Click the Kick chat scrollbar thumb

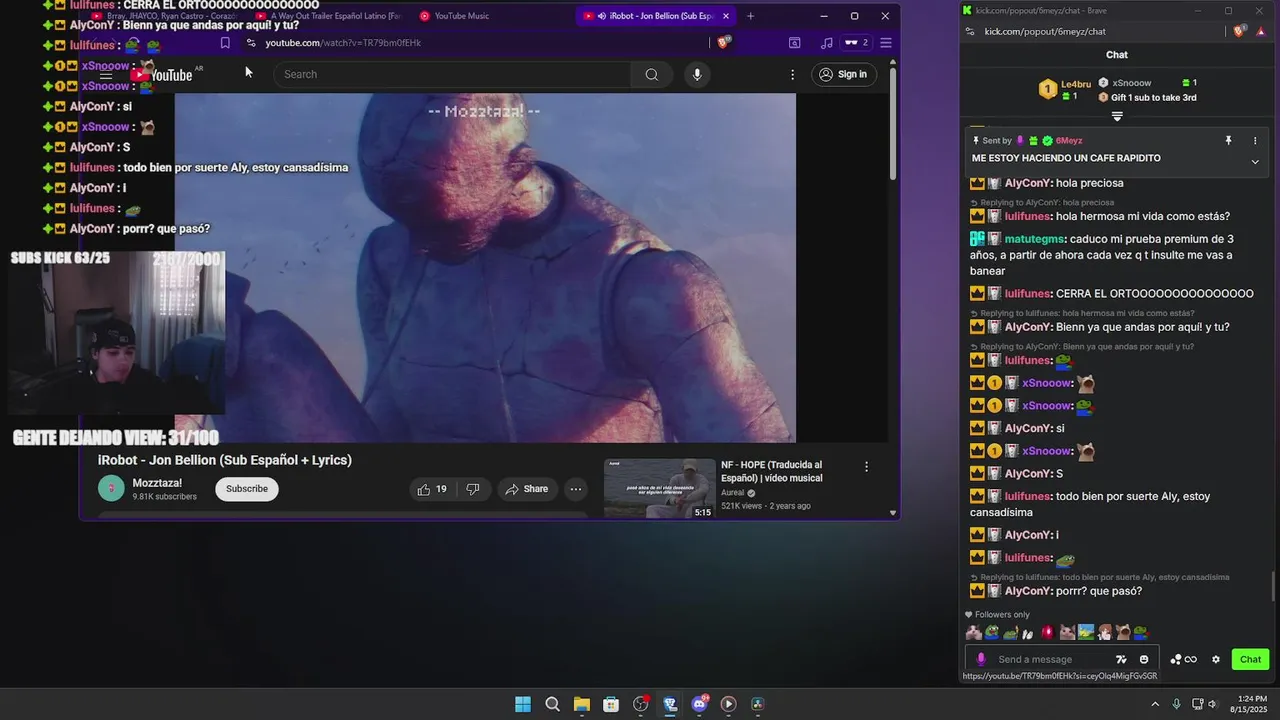pyautogui.click(x=1273, y=586)
